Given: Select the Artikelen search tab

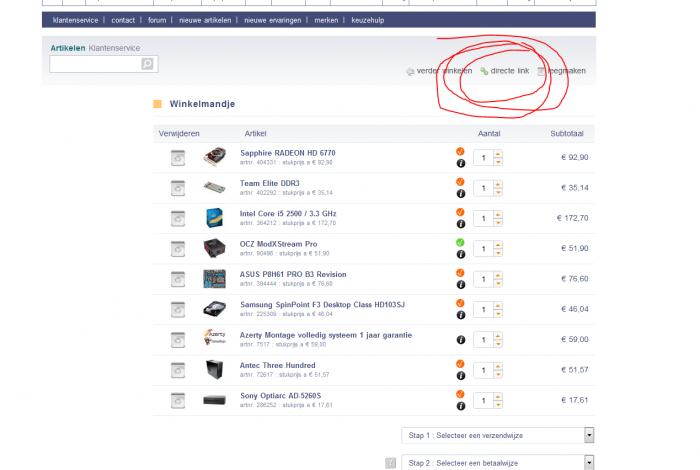Looking at the screenshot, I should [x=68, y=48].
